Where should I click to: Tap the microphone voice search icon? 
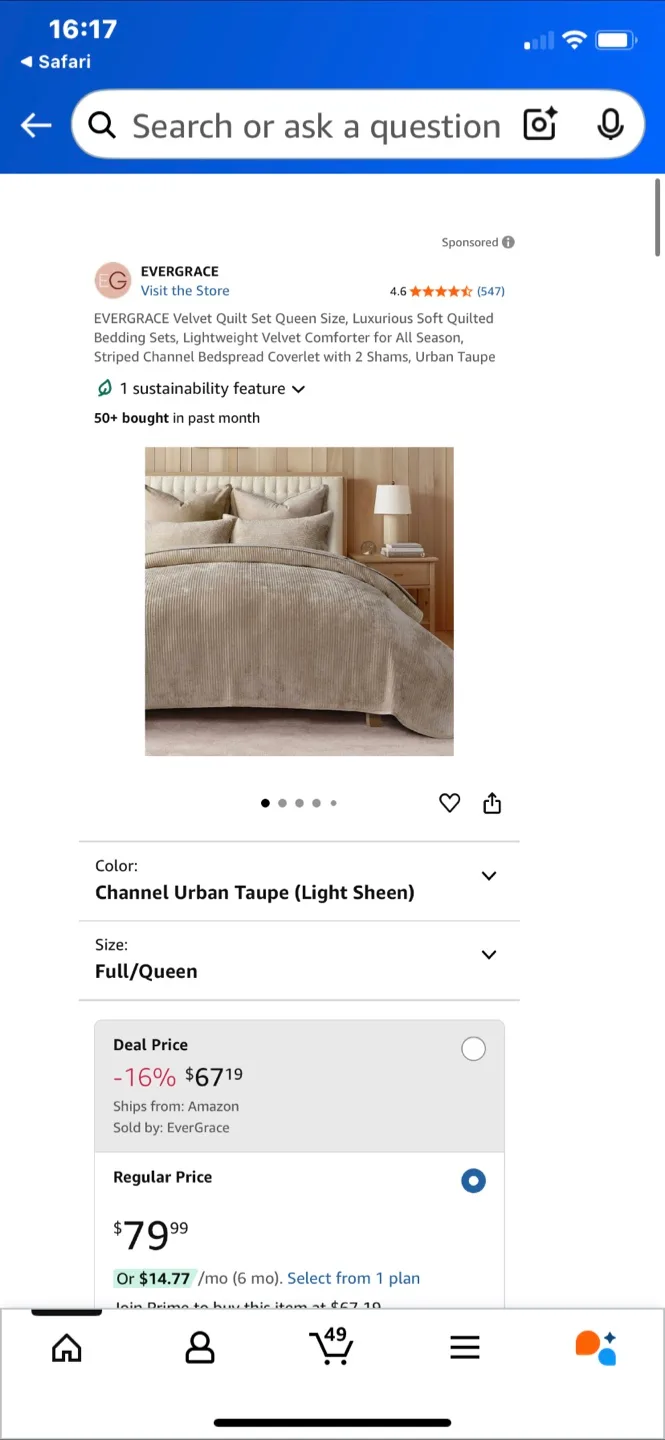(x=610, y=125)
